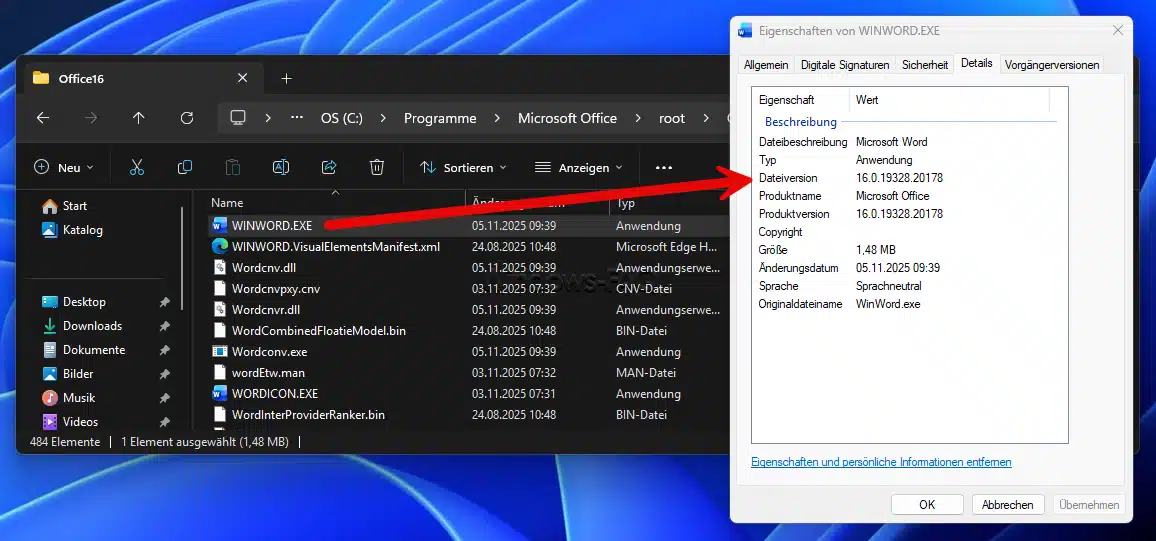Go up one folder level
The width and height of the screenshot is (1156, 541).
(x=138, y=118)
